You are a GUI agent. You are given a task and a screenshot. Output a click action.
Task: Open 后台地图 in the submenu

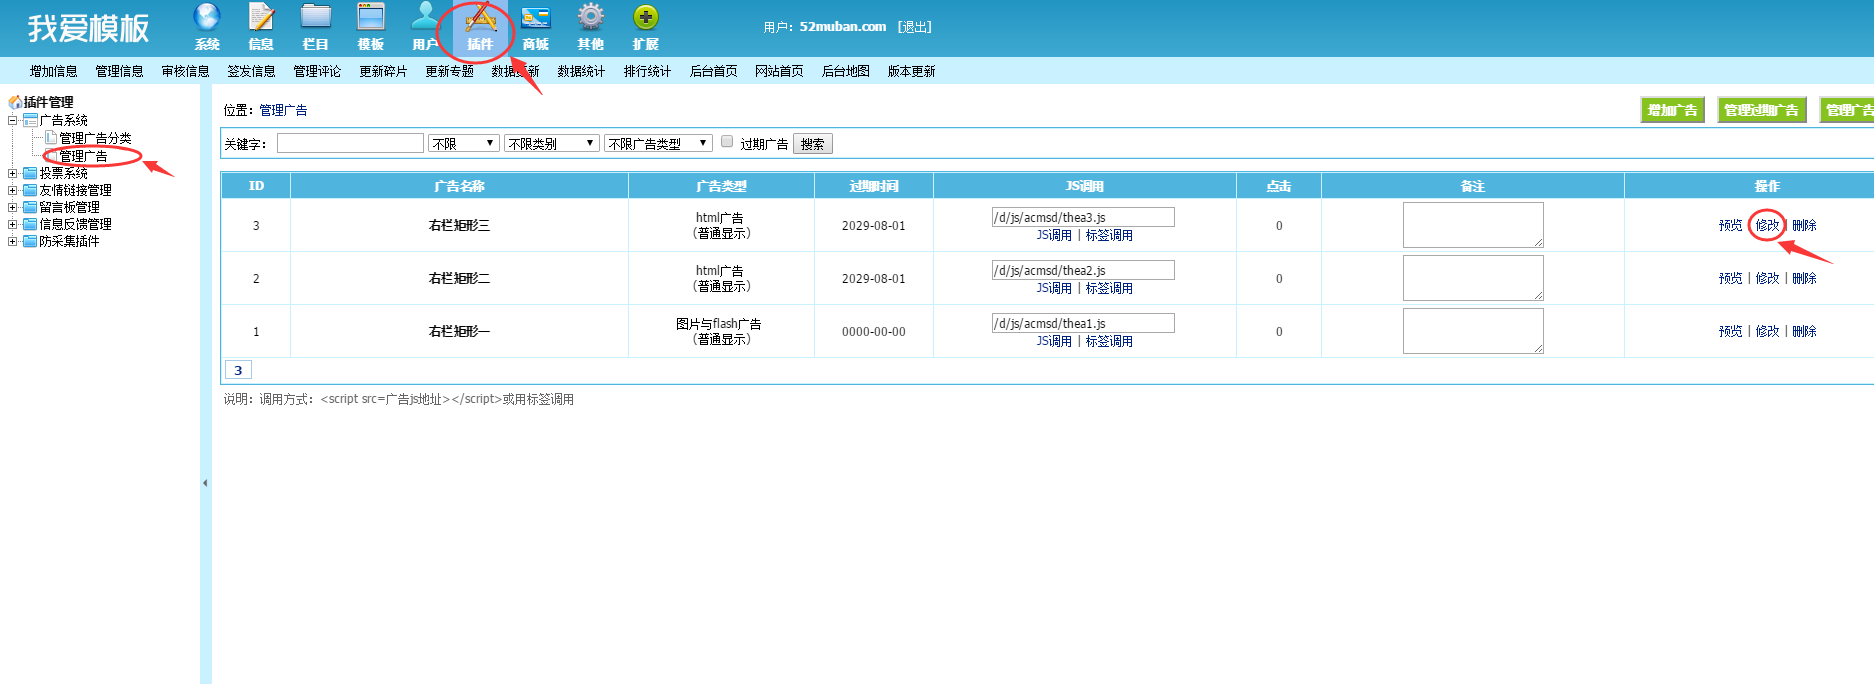(846, 71)
